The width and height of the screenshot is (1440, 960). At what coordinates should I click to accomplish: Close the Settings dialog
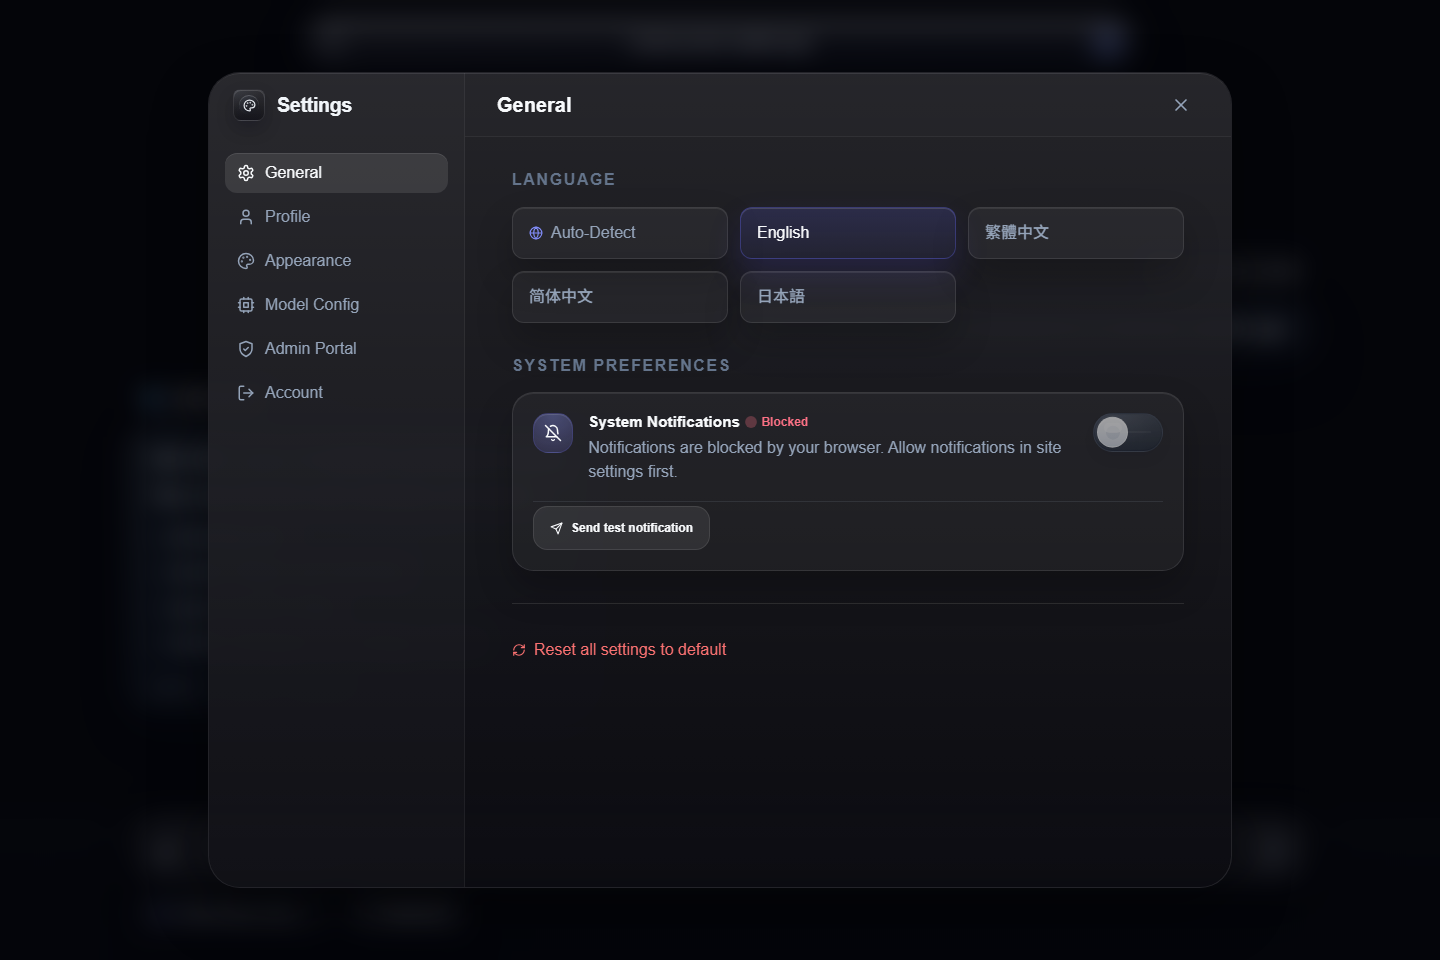tap(1181, 105)
